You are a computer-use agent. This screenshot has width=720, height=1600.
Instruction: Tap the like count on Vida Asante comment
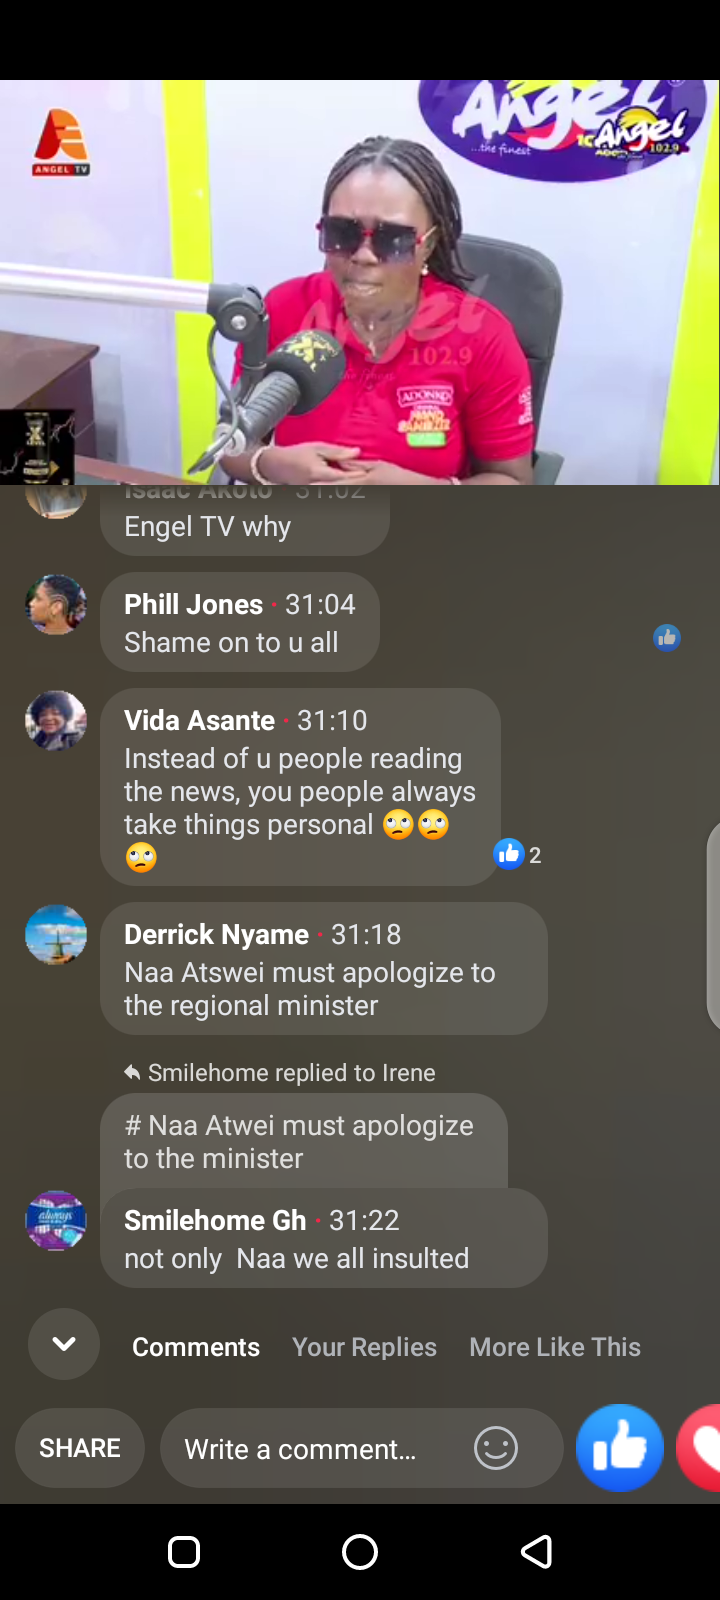[x=518, y=854]
